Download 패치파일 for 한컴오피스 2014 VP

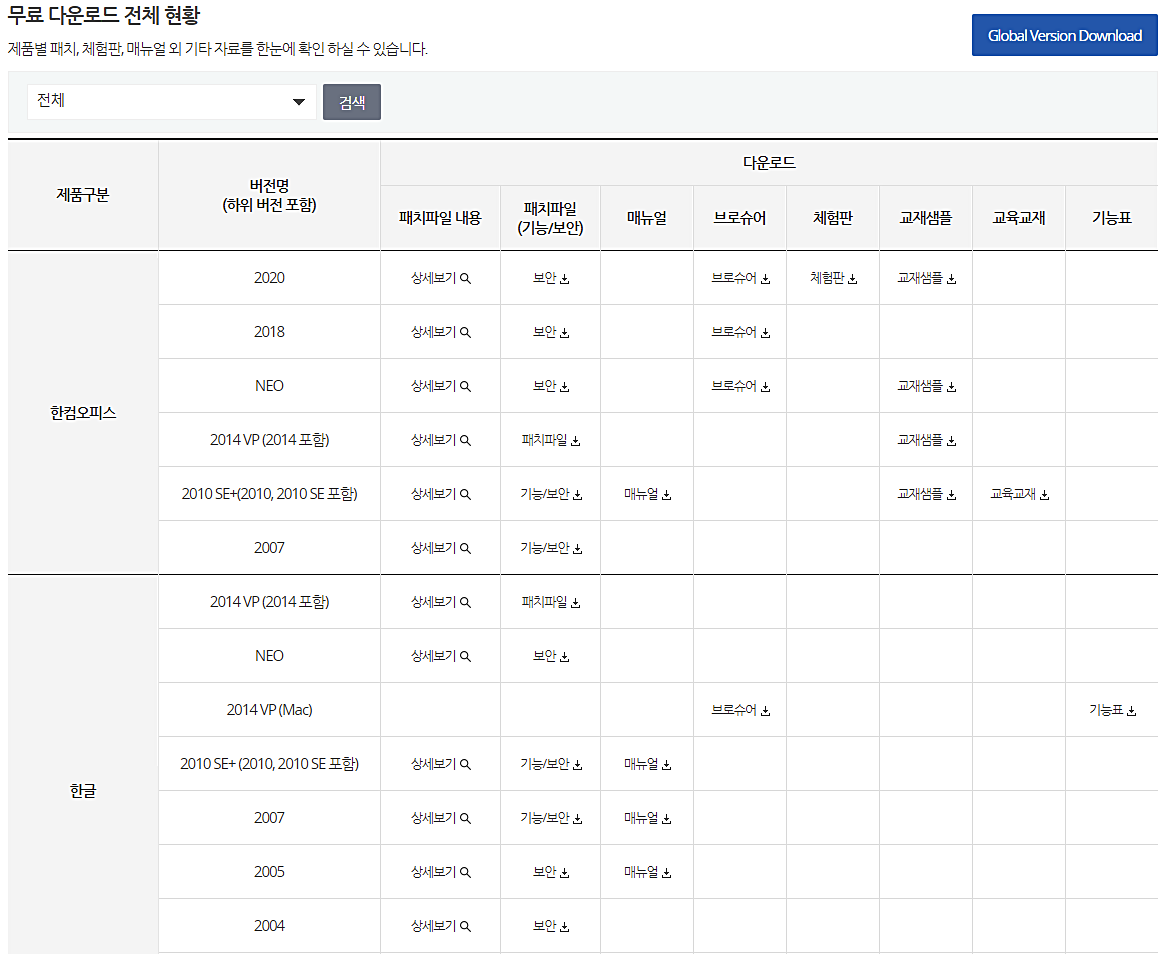point(551,440)
